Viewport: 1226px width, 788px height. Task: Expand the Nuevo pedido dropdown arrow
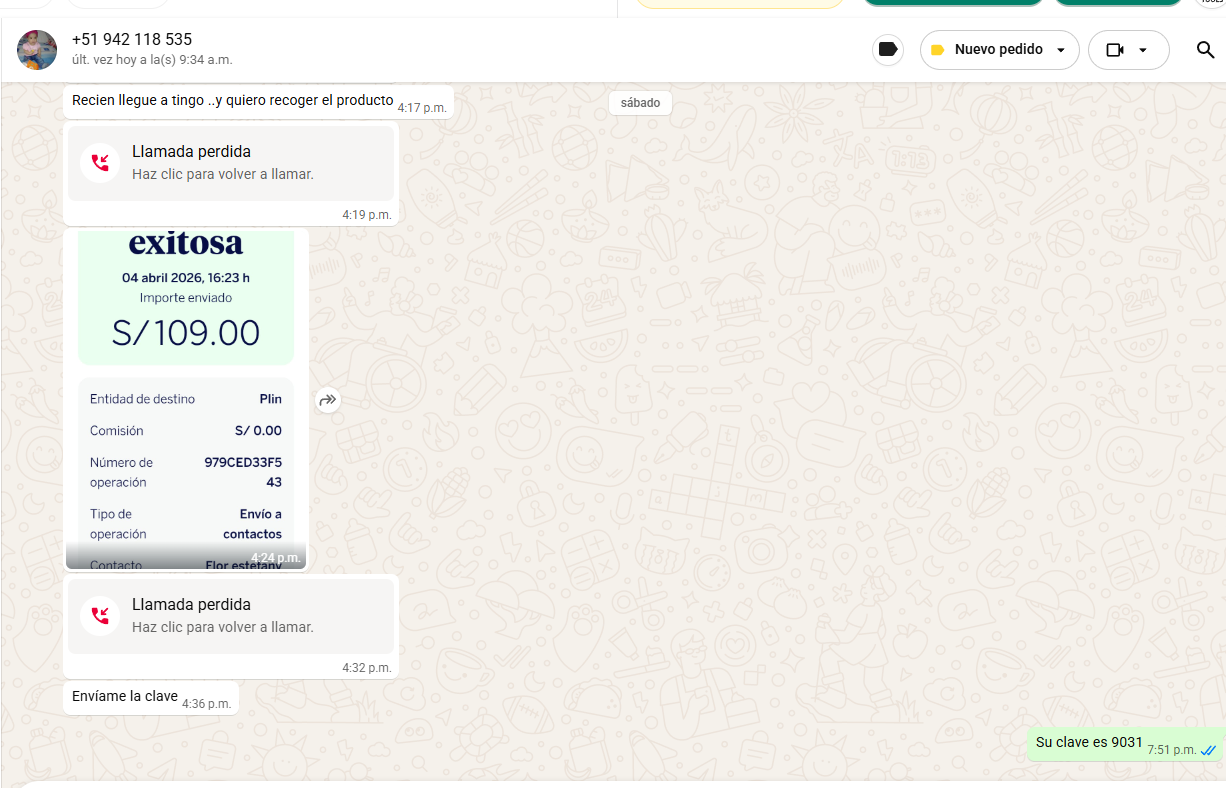(x=1061, y=50)
